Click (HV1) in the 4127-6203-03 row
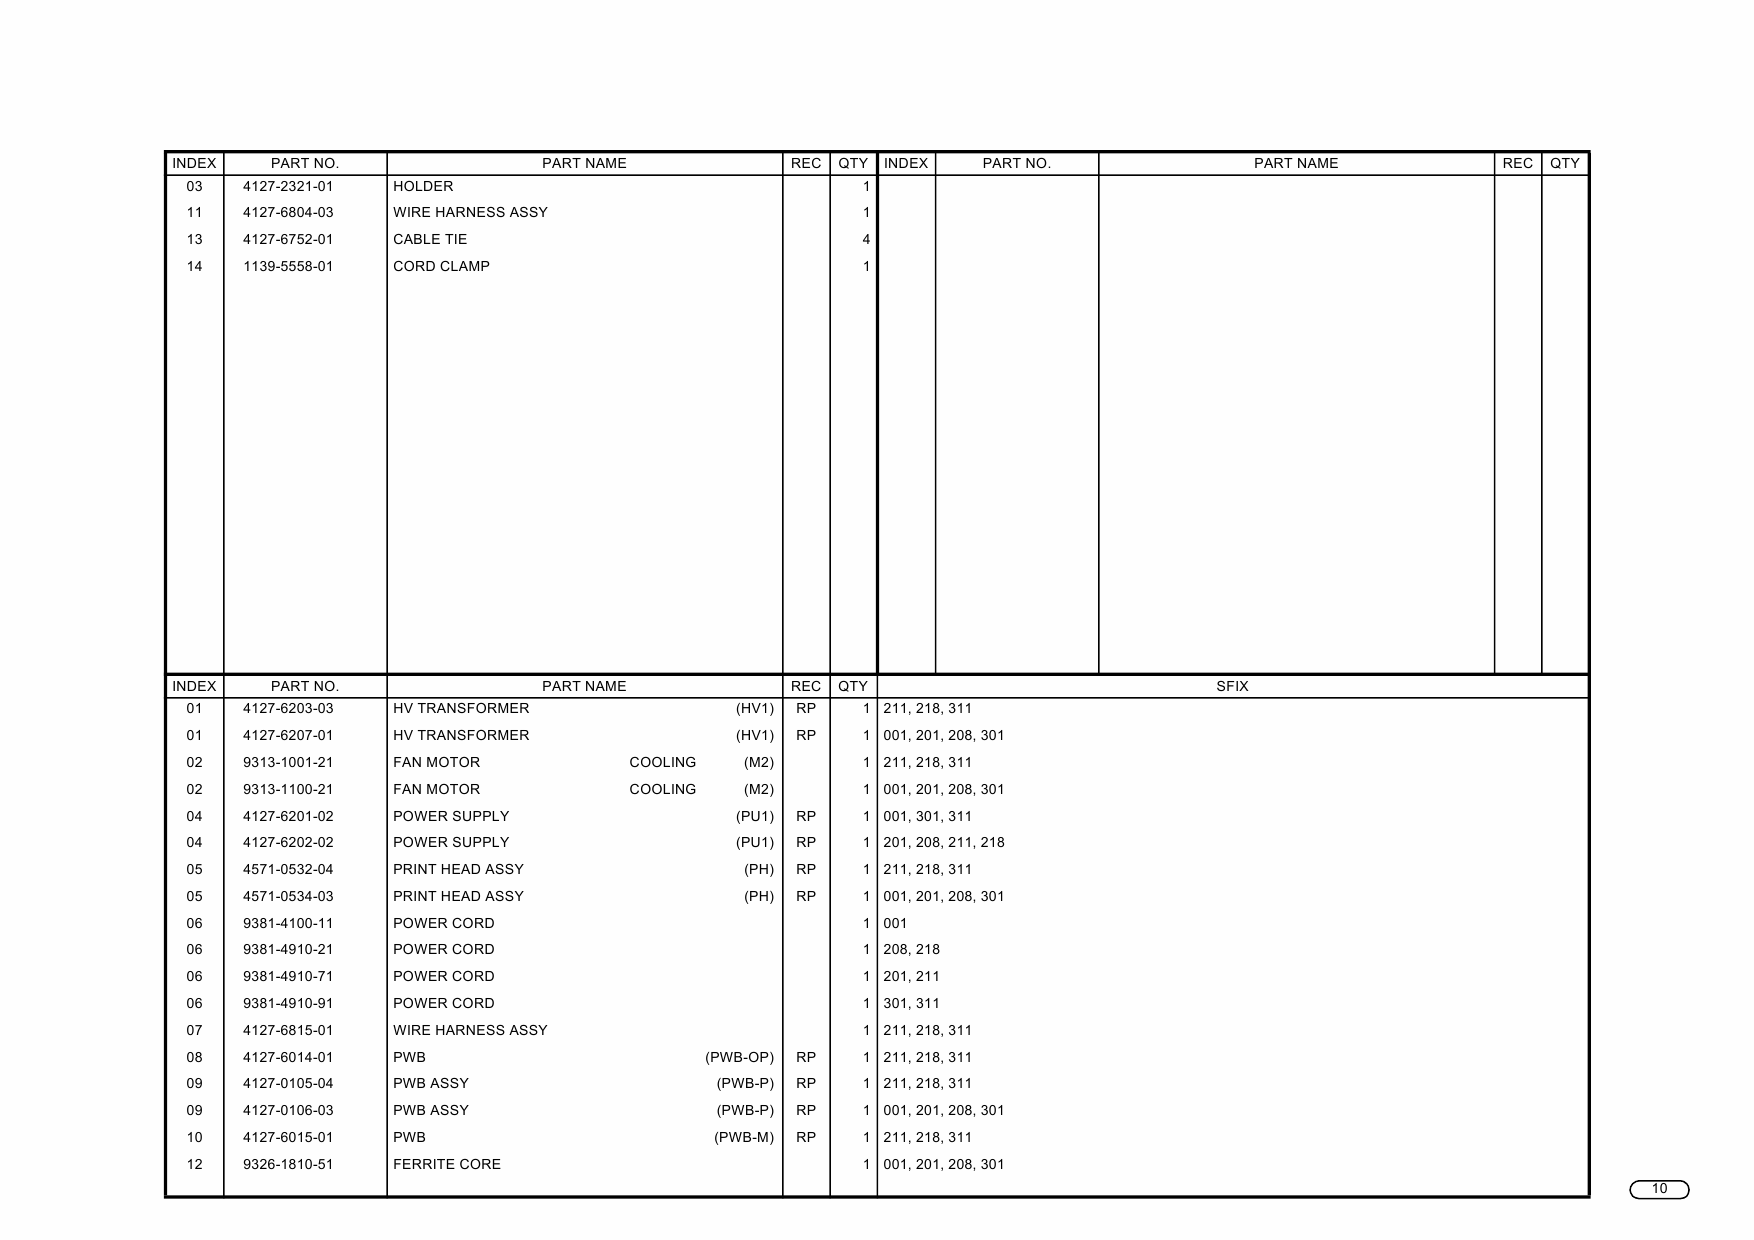 pos(755,708)
